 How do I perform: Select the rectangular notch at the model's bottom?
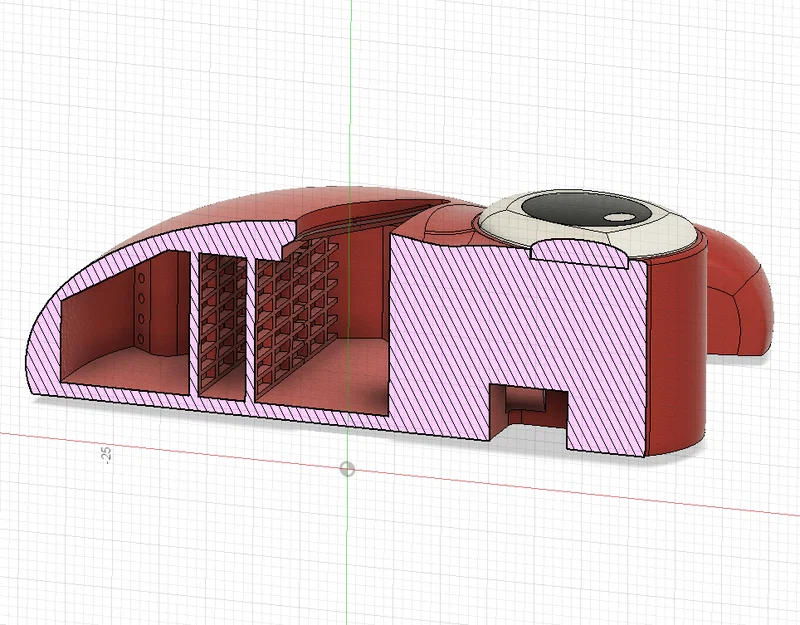tap(529, 413)
